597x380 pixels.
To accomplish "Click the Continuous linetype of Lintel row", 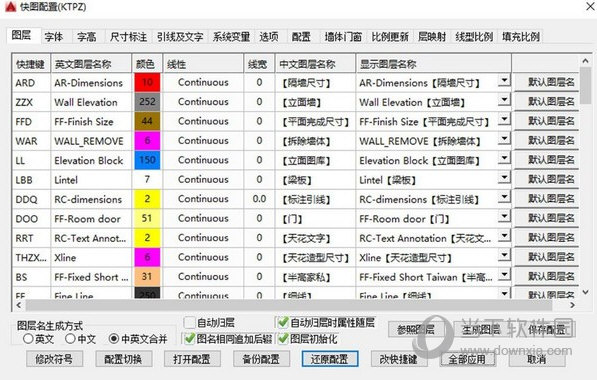I will point(203,179).
